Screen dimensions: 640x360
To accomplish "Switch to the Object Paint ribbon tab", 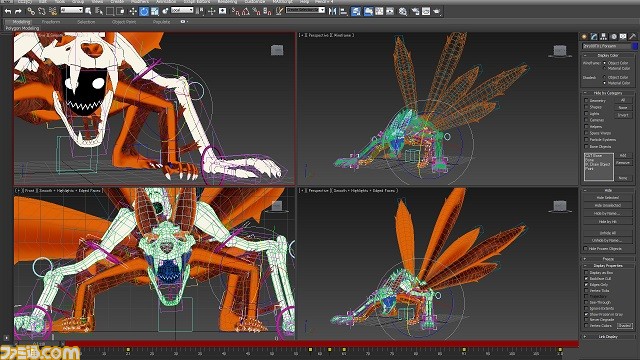I will click(124, 22).
